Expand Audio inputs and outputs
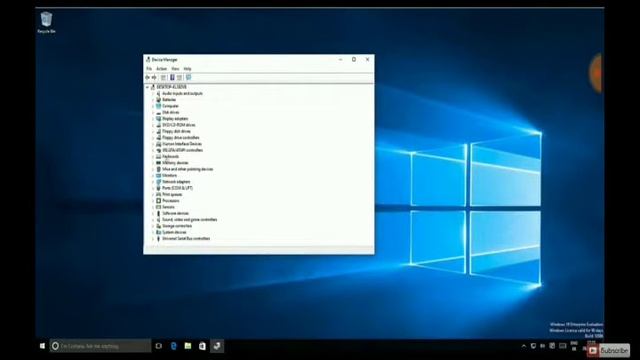The width and height of the screenshot is (640, 360). [153, 93]
